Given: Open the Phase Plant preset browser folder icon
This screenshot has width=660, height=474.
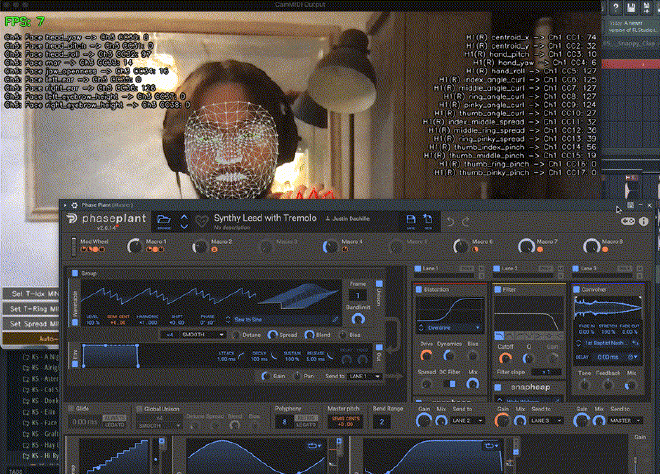Looking at the screenshot, I should coord(164,219).
